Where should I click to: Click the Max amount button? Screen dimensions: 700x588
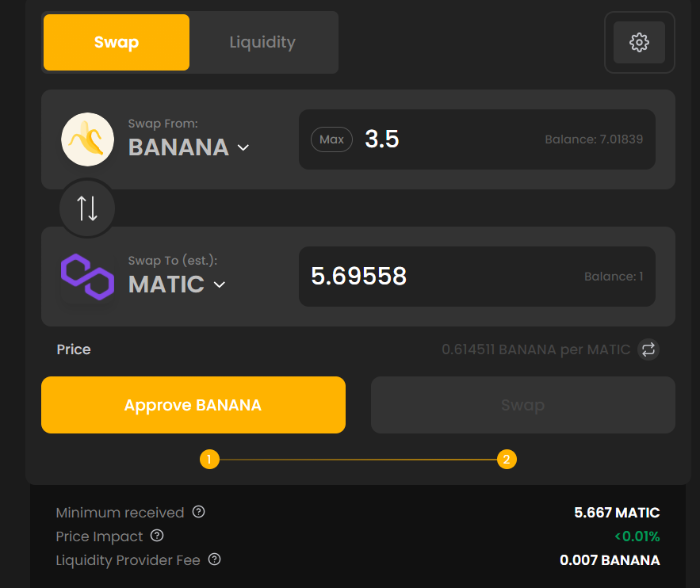click(332, 139)
